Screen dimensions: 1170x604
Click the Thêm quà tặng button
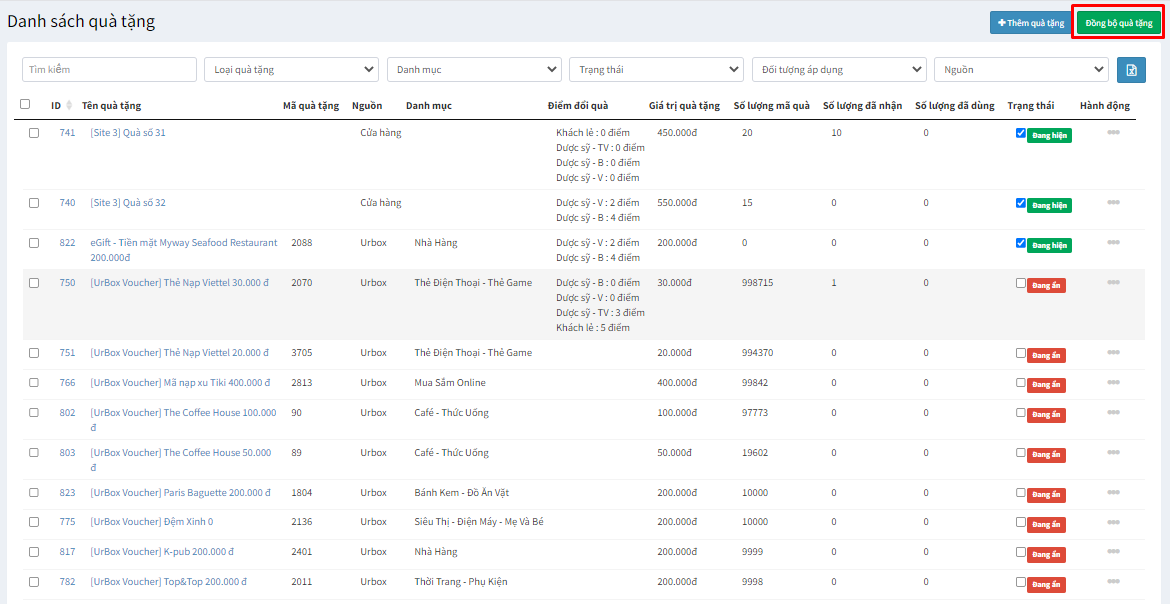pyautogui.click(x=1030, y=23)
